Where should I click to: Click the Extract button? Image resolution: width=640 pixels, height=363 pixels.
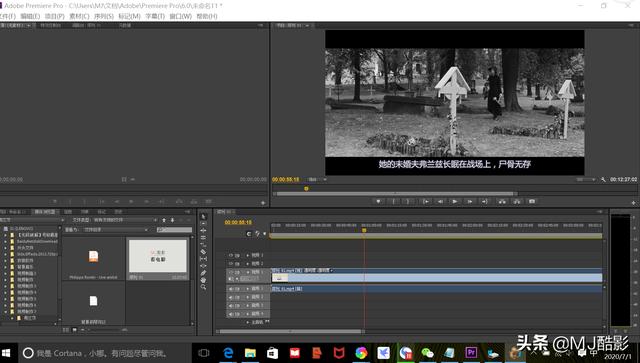(x=517, y=201)
